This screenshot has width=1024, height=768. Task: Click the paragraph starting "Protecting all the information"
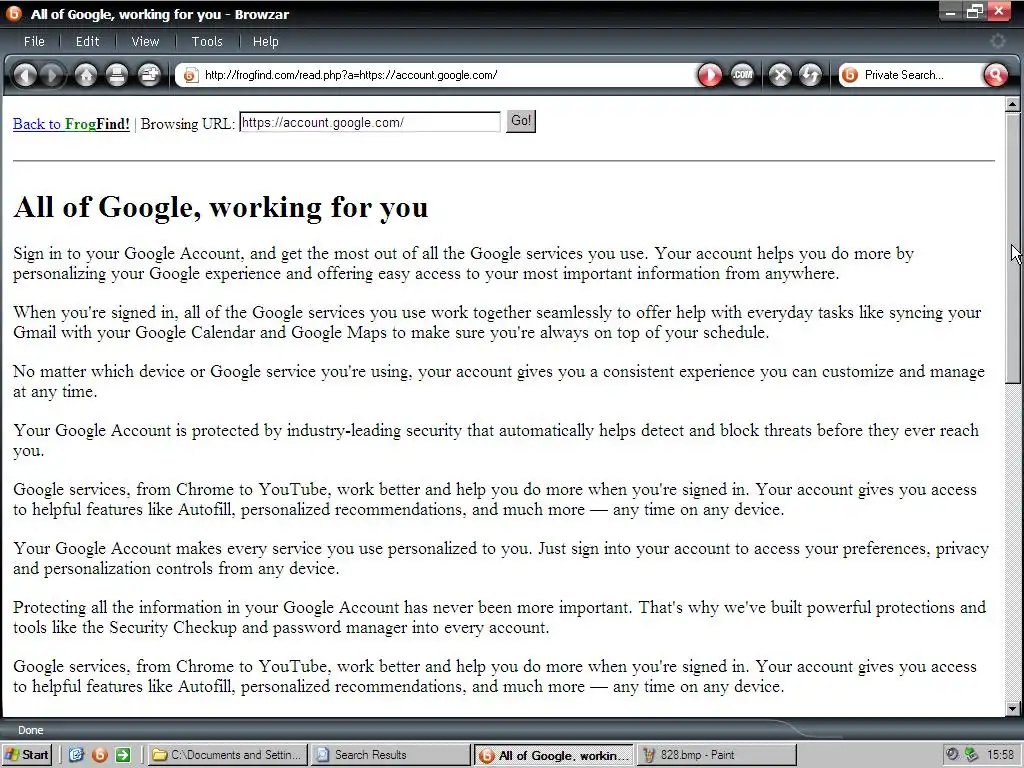pos(500,617)
